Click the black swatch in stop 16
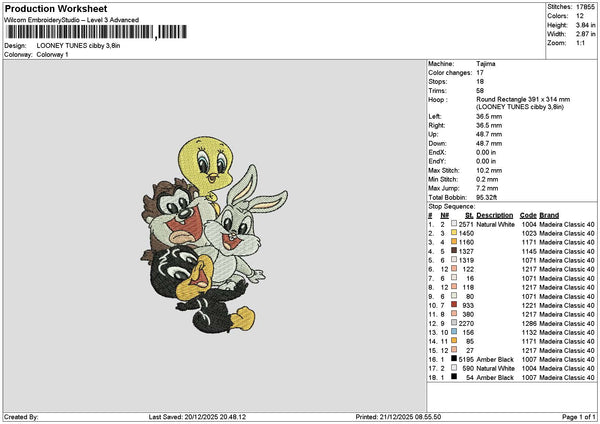 (x=454, y=359)
